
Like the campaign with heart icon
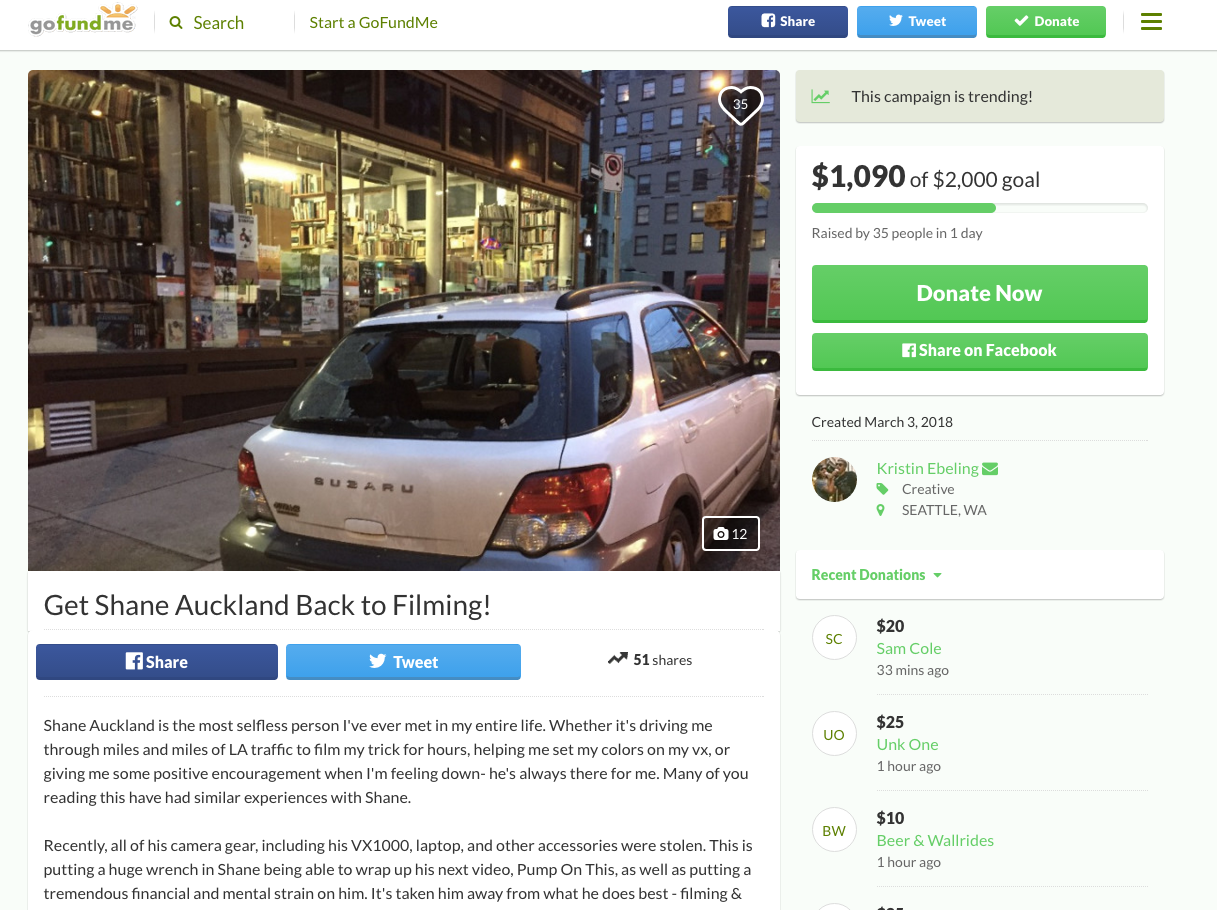click(x=740, y=104)
